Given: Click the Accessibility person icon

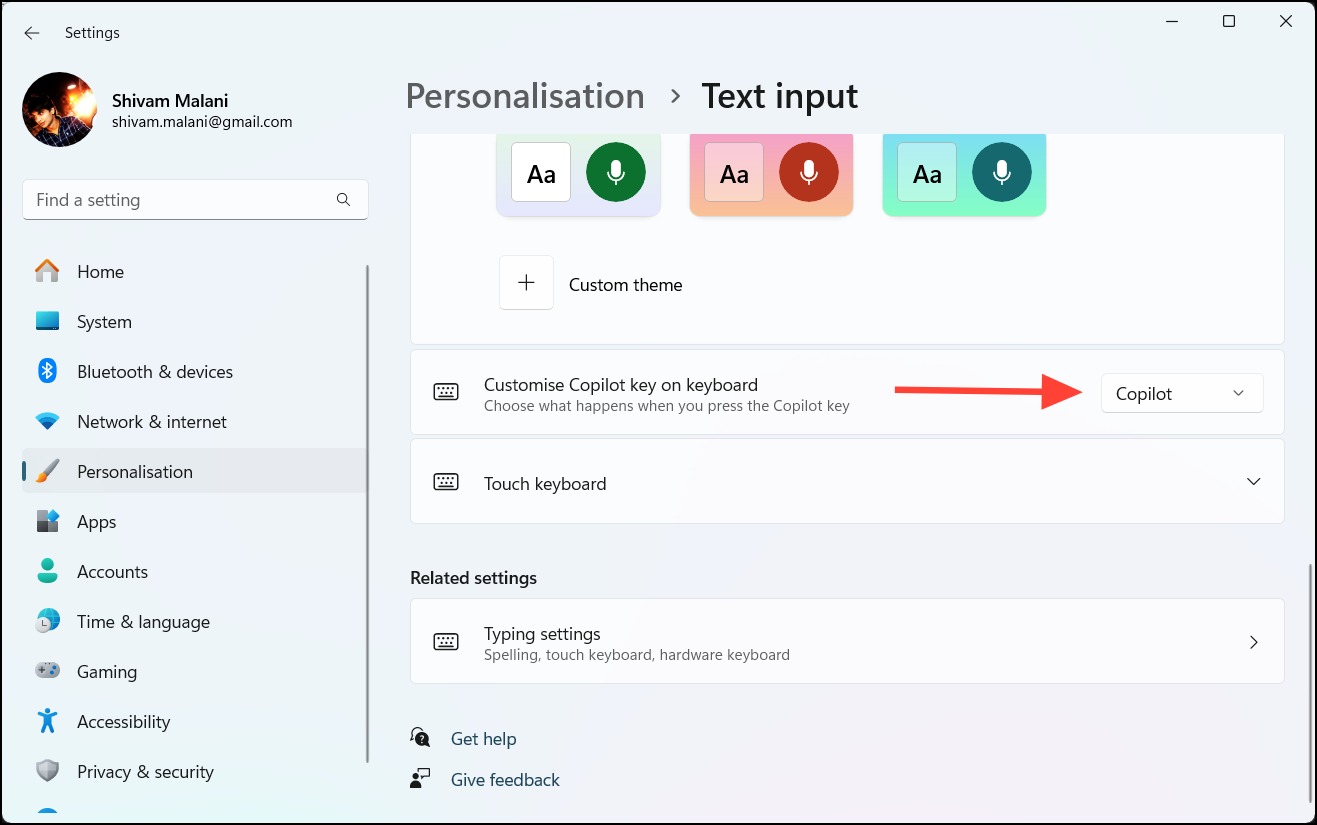Looking at the screenshot, I should (x=47, y=721).
